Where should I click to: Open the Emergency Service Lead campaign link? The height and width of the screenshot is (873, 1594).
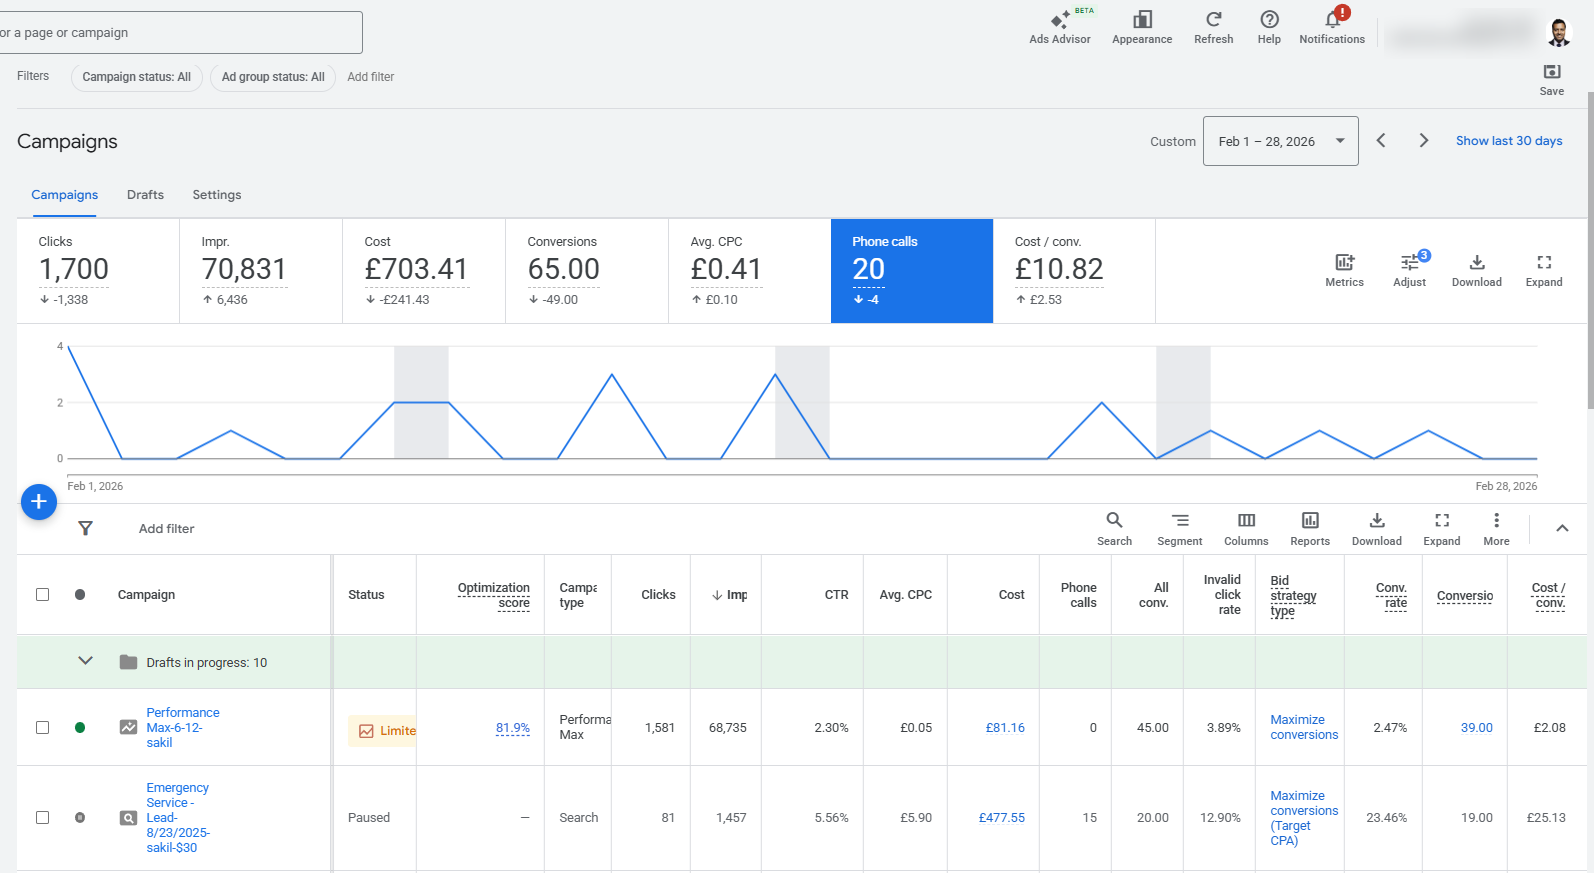pyautogui.click(x=178, y=817)
